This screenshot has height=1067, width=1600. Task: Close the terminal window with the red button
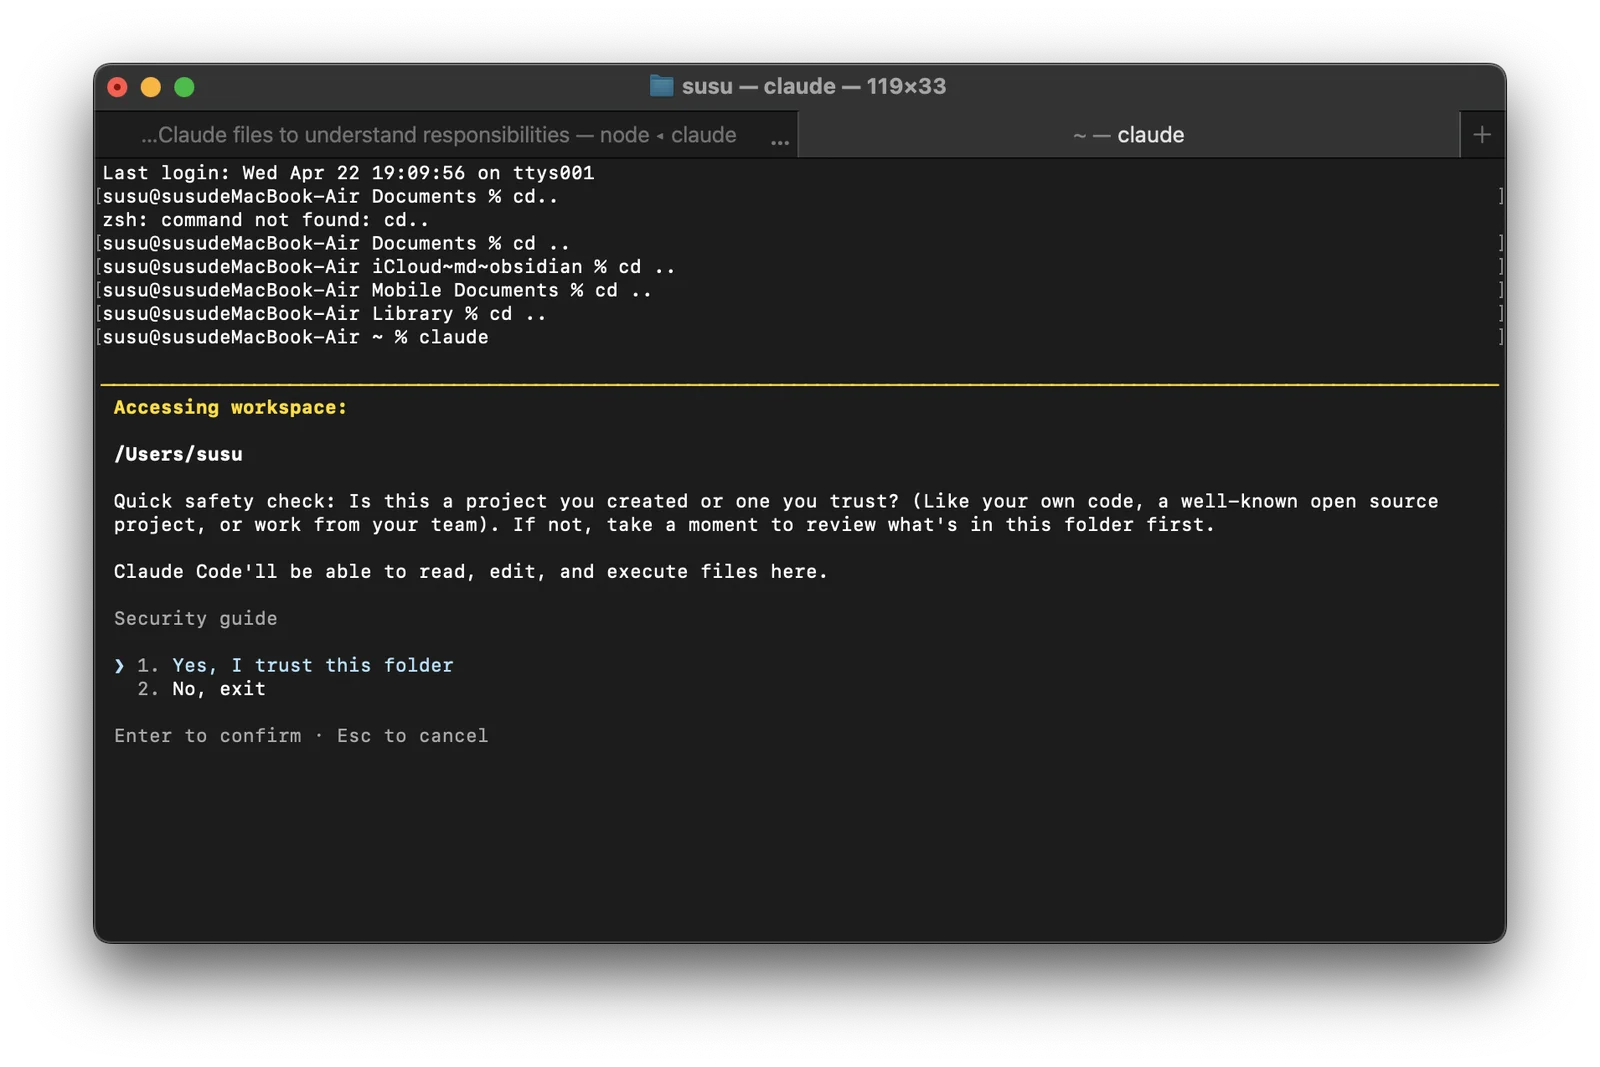(117, 87)
